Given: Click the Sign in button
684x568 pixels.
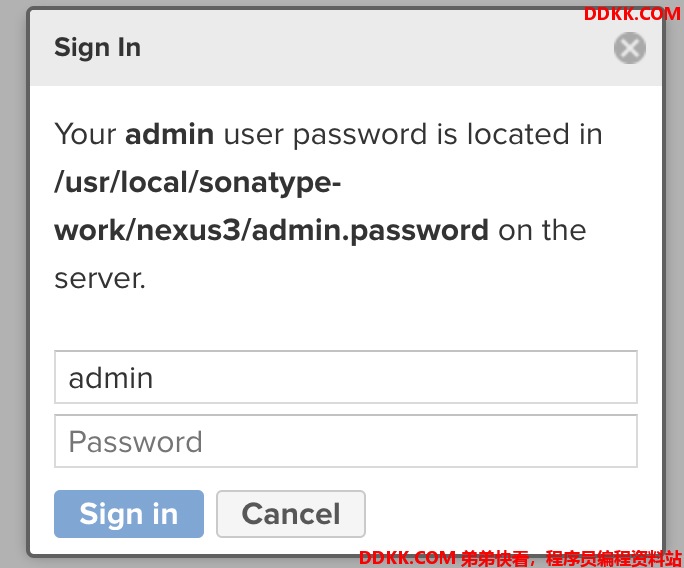Looking at the screenshot, I should point(129,513).
